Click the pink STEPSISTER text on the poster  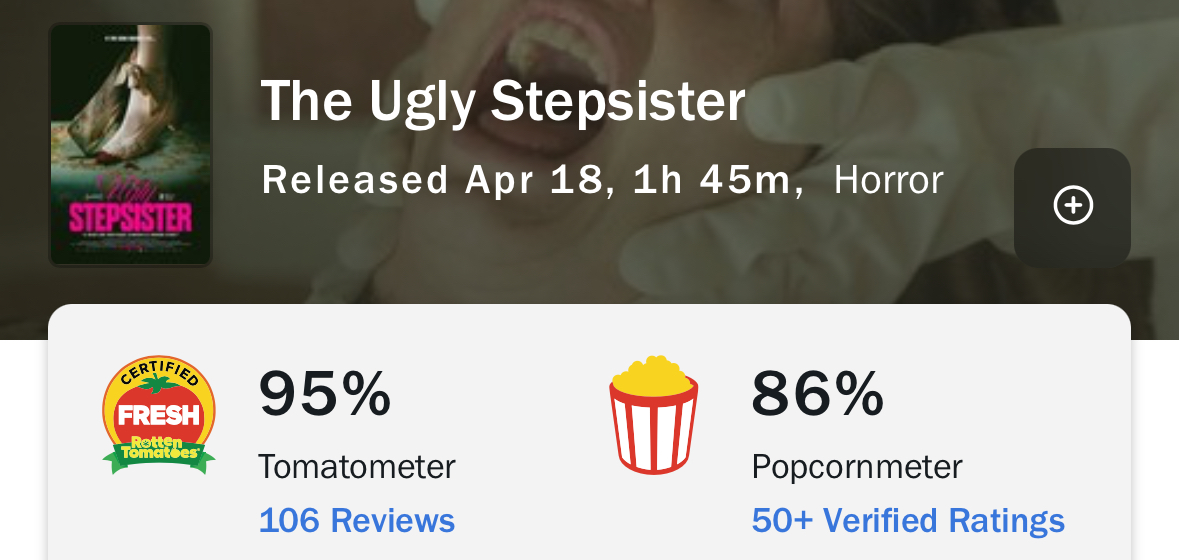point(130,217)
